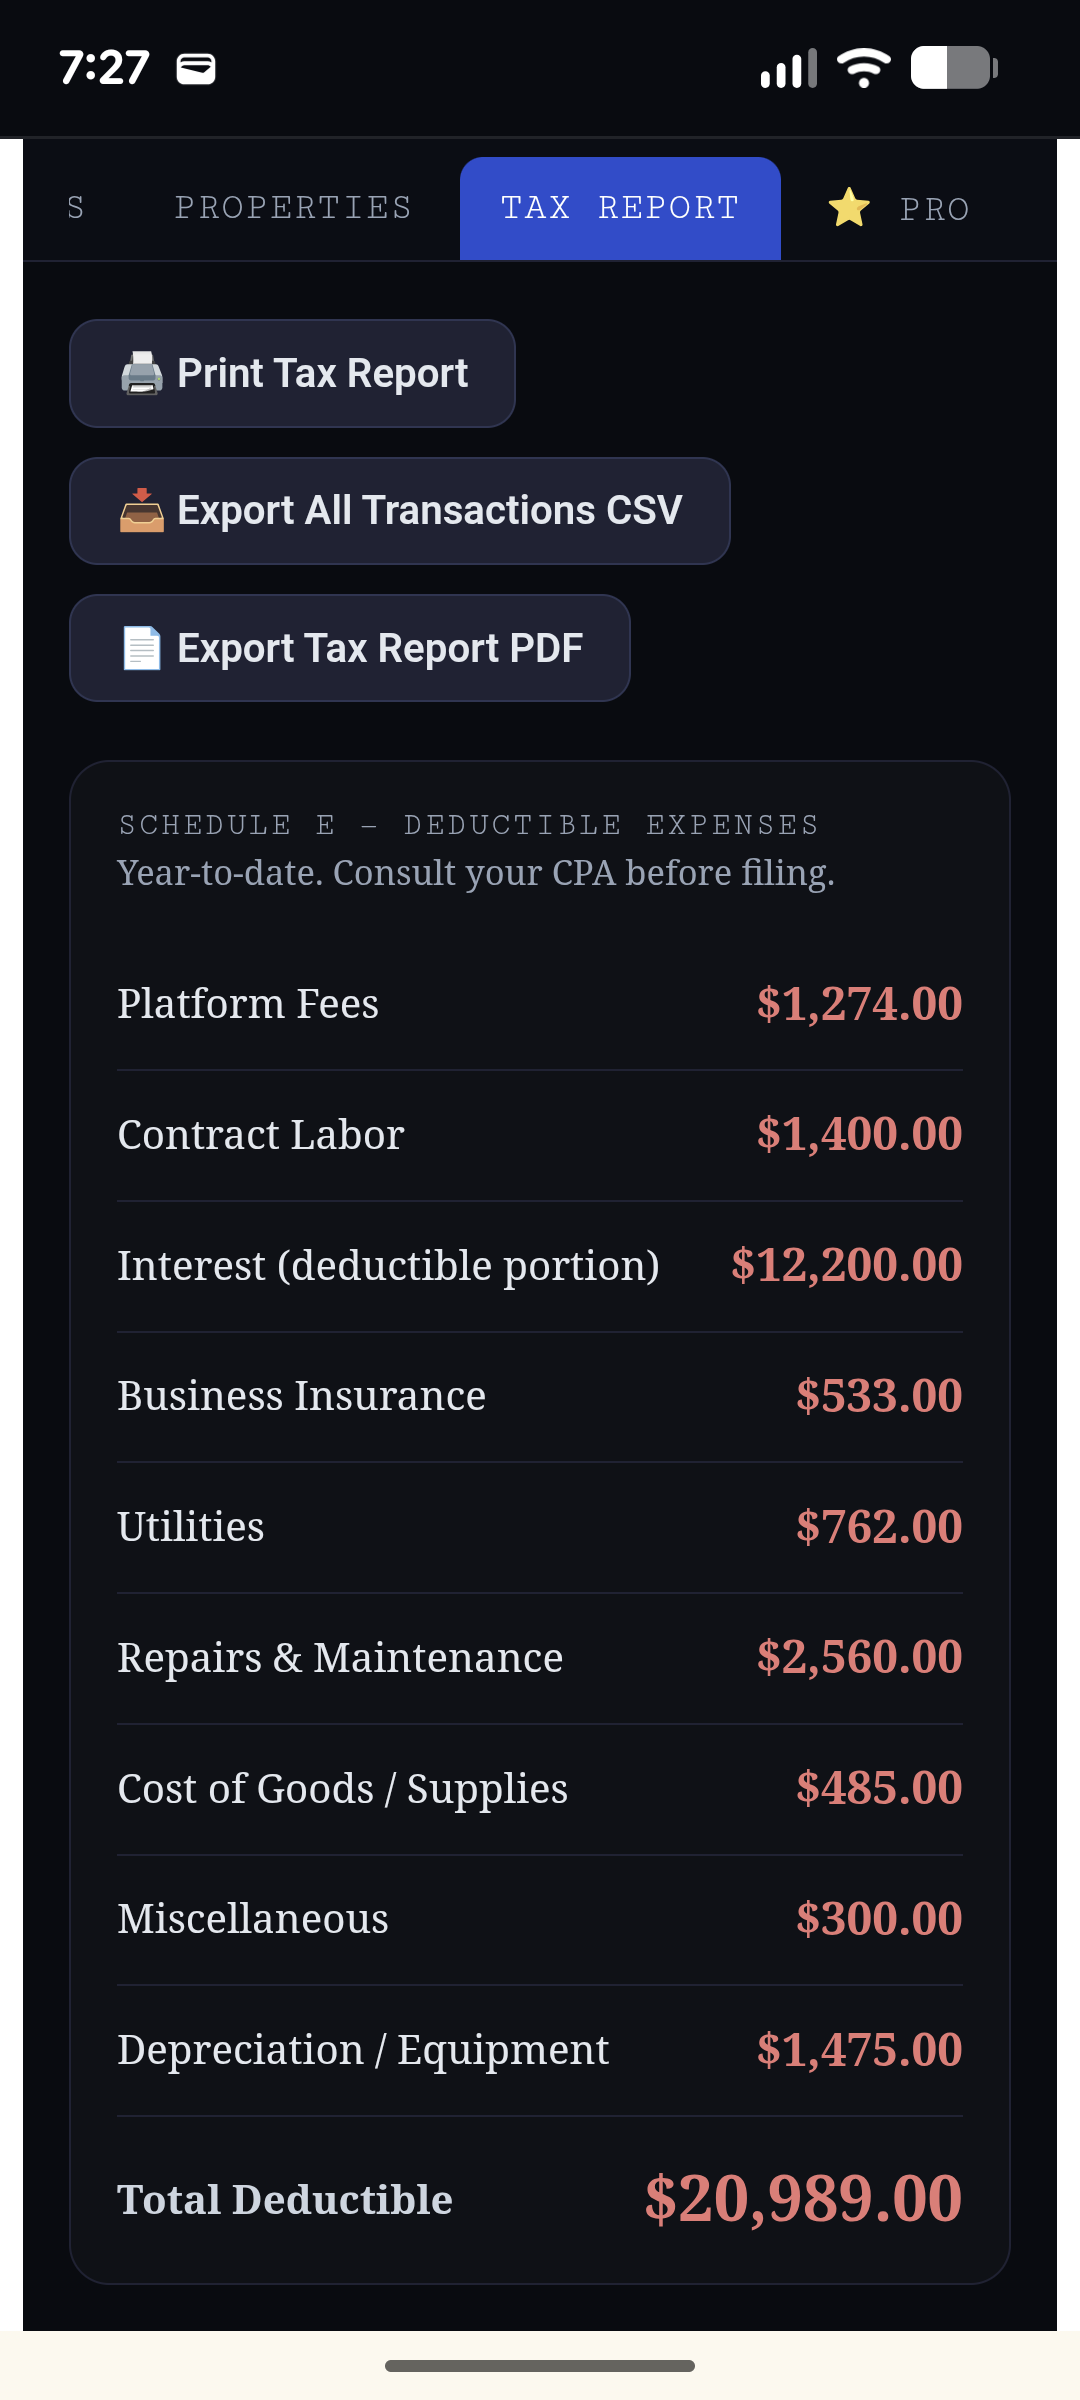Image resolution: width=1080 pixels, height=2400 pixels.
Task: Tap the cellular signal bars icon
Action: coord(789,68)
